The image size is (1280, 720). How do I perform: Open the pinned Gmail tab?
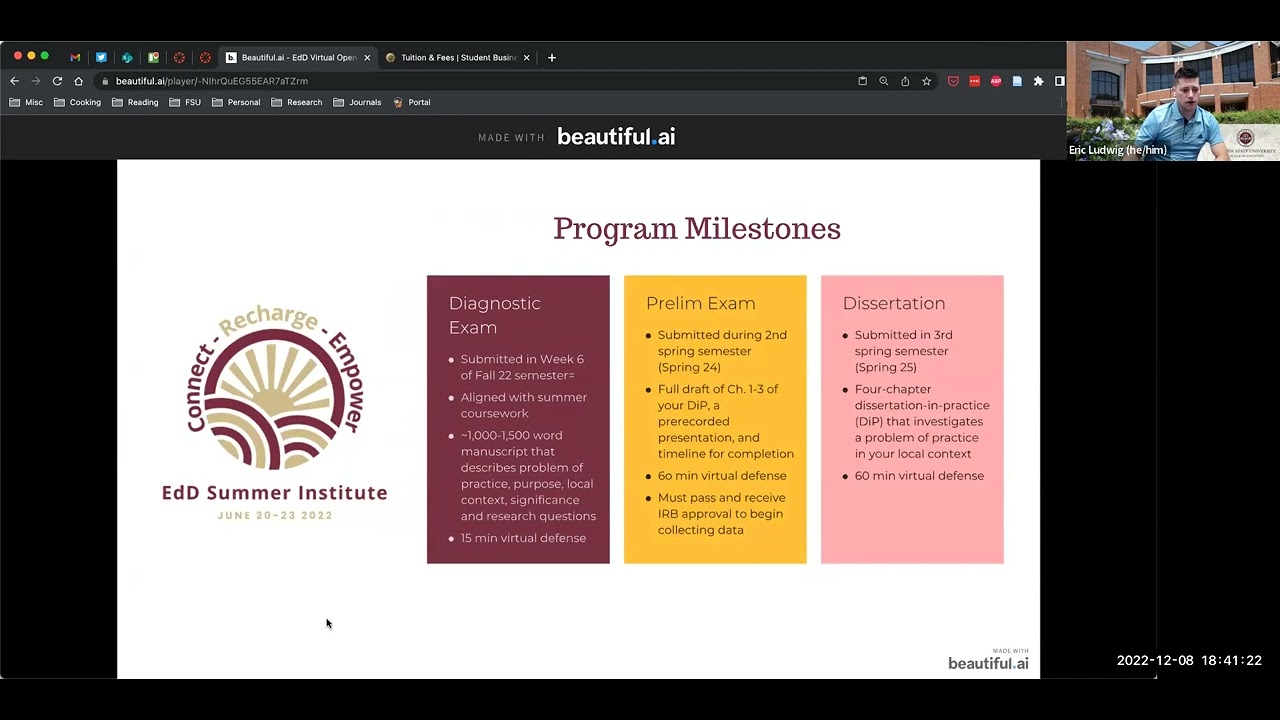tap(75, 58)
